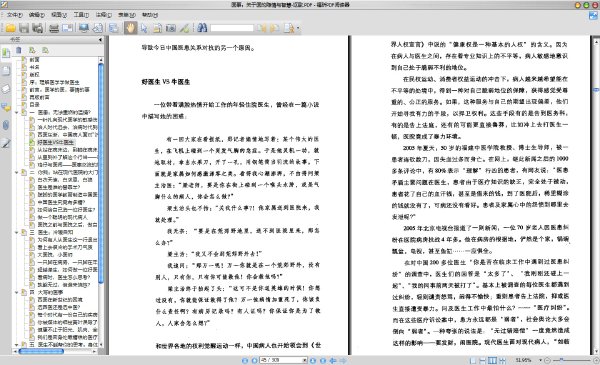
Task: Select the 好医生VS牛医生 bookmark
Action: tap(56, 142)
